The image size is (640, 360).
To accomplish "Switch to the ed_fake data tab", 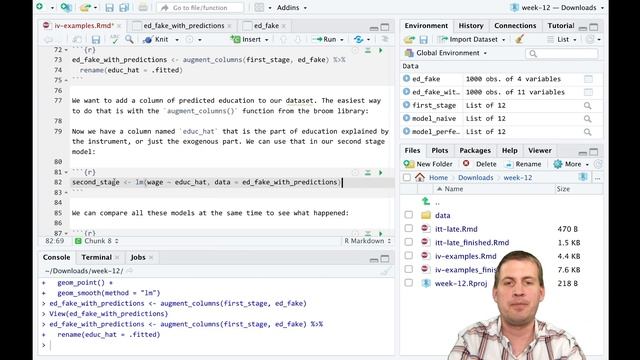I will click(x=266, y=26).
